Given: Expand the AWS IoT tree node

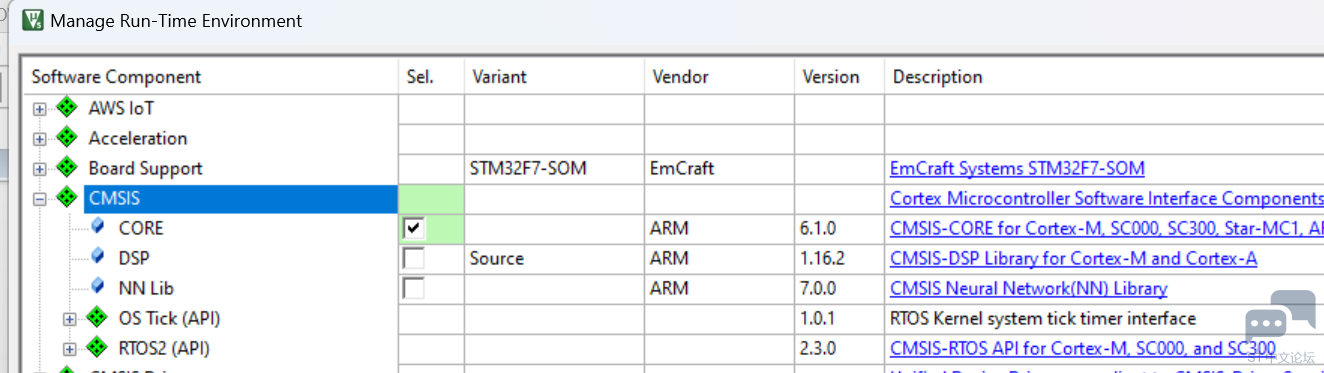Looking at the screenshot, I should tap(39, 109).
